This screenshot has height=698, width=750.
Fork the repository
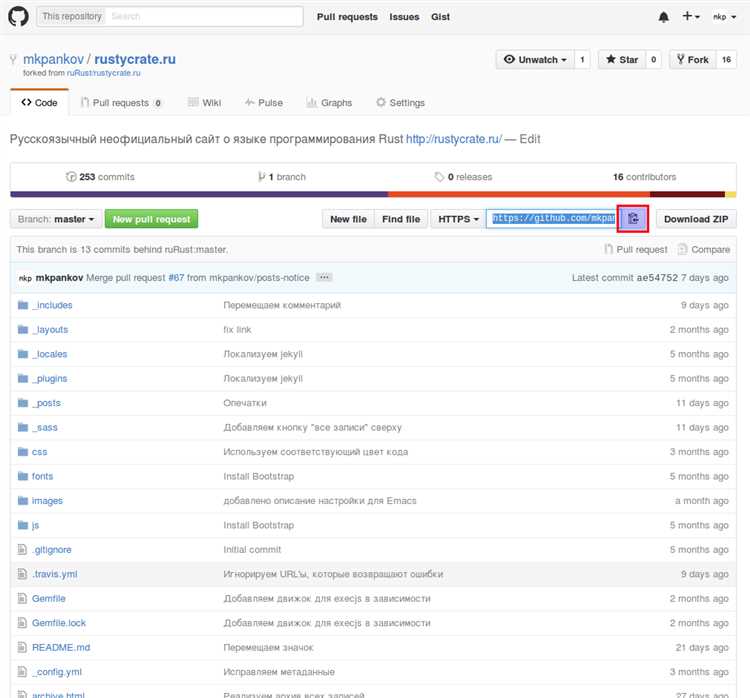point(693,59)
